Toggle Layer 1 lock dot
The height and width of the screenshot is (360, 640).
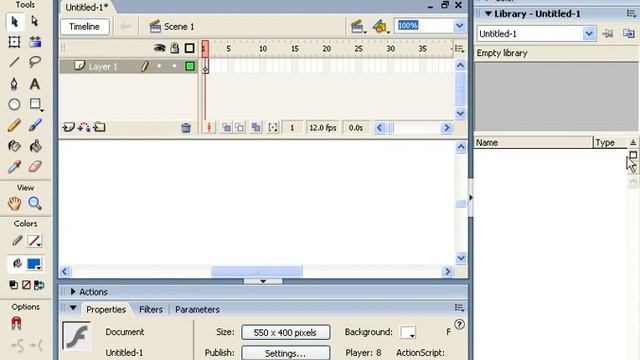(174, 66)
